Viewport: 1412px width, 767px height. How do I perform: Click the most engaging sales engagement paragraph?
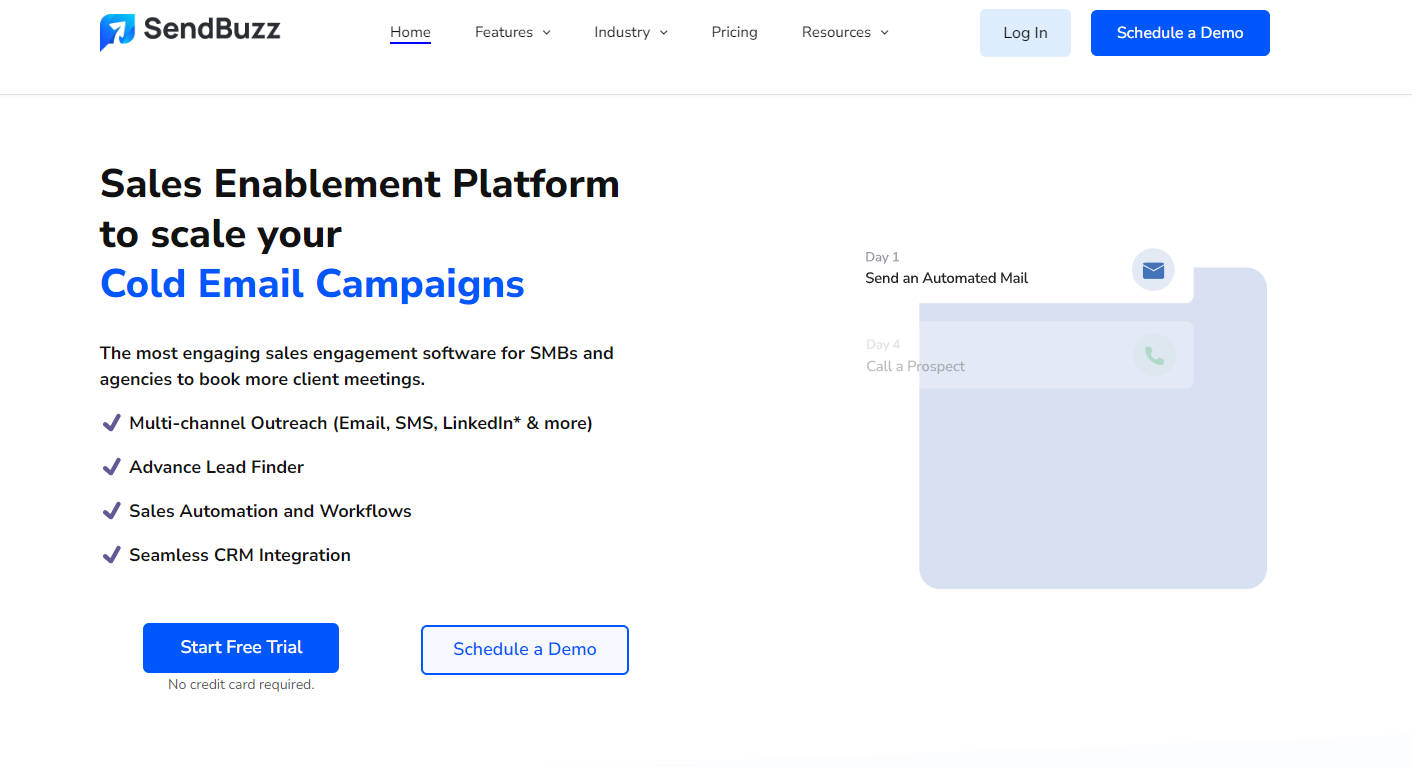coord(357,366)
